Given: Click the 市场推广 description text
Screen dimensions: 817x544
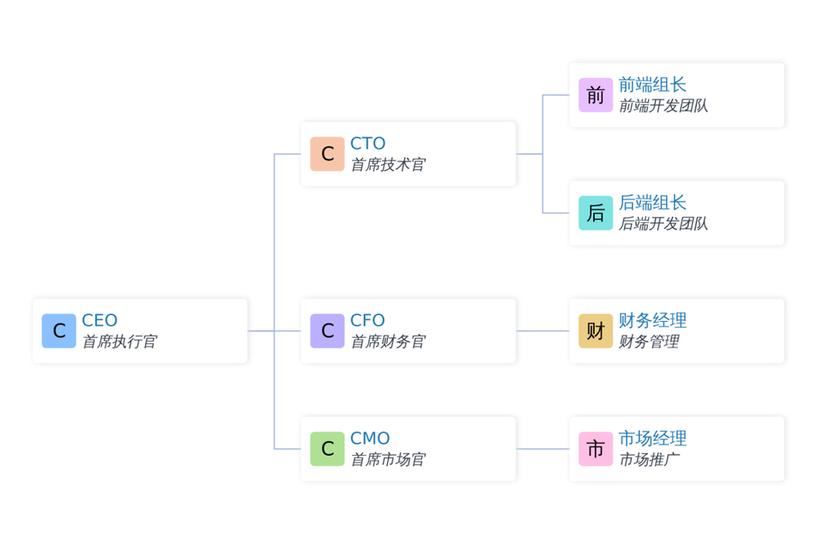Looking at the screenshot, I should tap(649, 460).
